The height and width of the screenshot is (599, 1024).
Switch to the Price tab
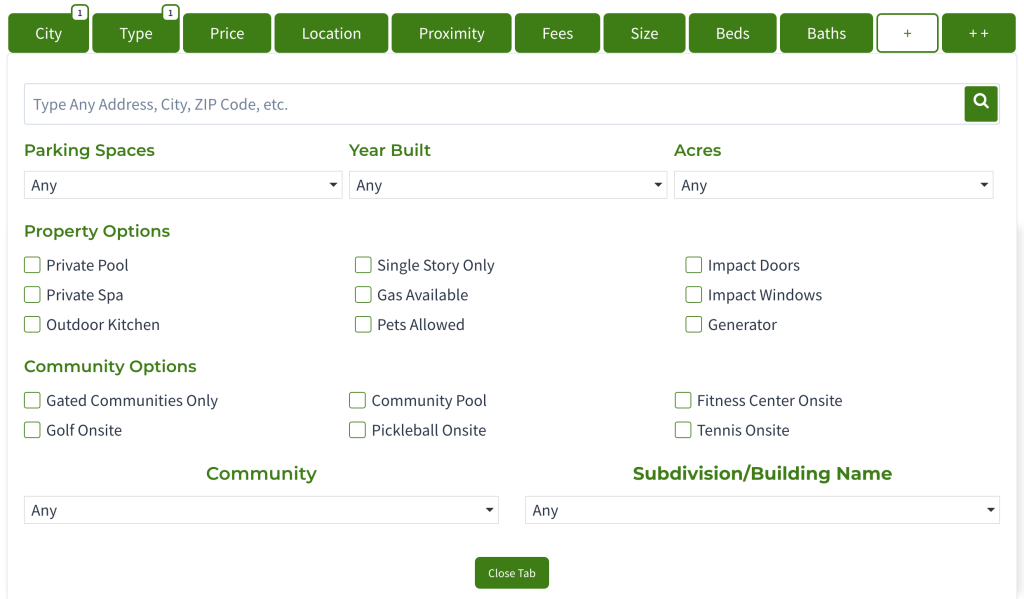pyautogui.click(x=227, y=33)
